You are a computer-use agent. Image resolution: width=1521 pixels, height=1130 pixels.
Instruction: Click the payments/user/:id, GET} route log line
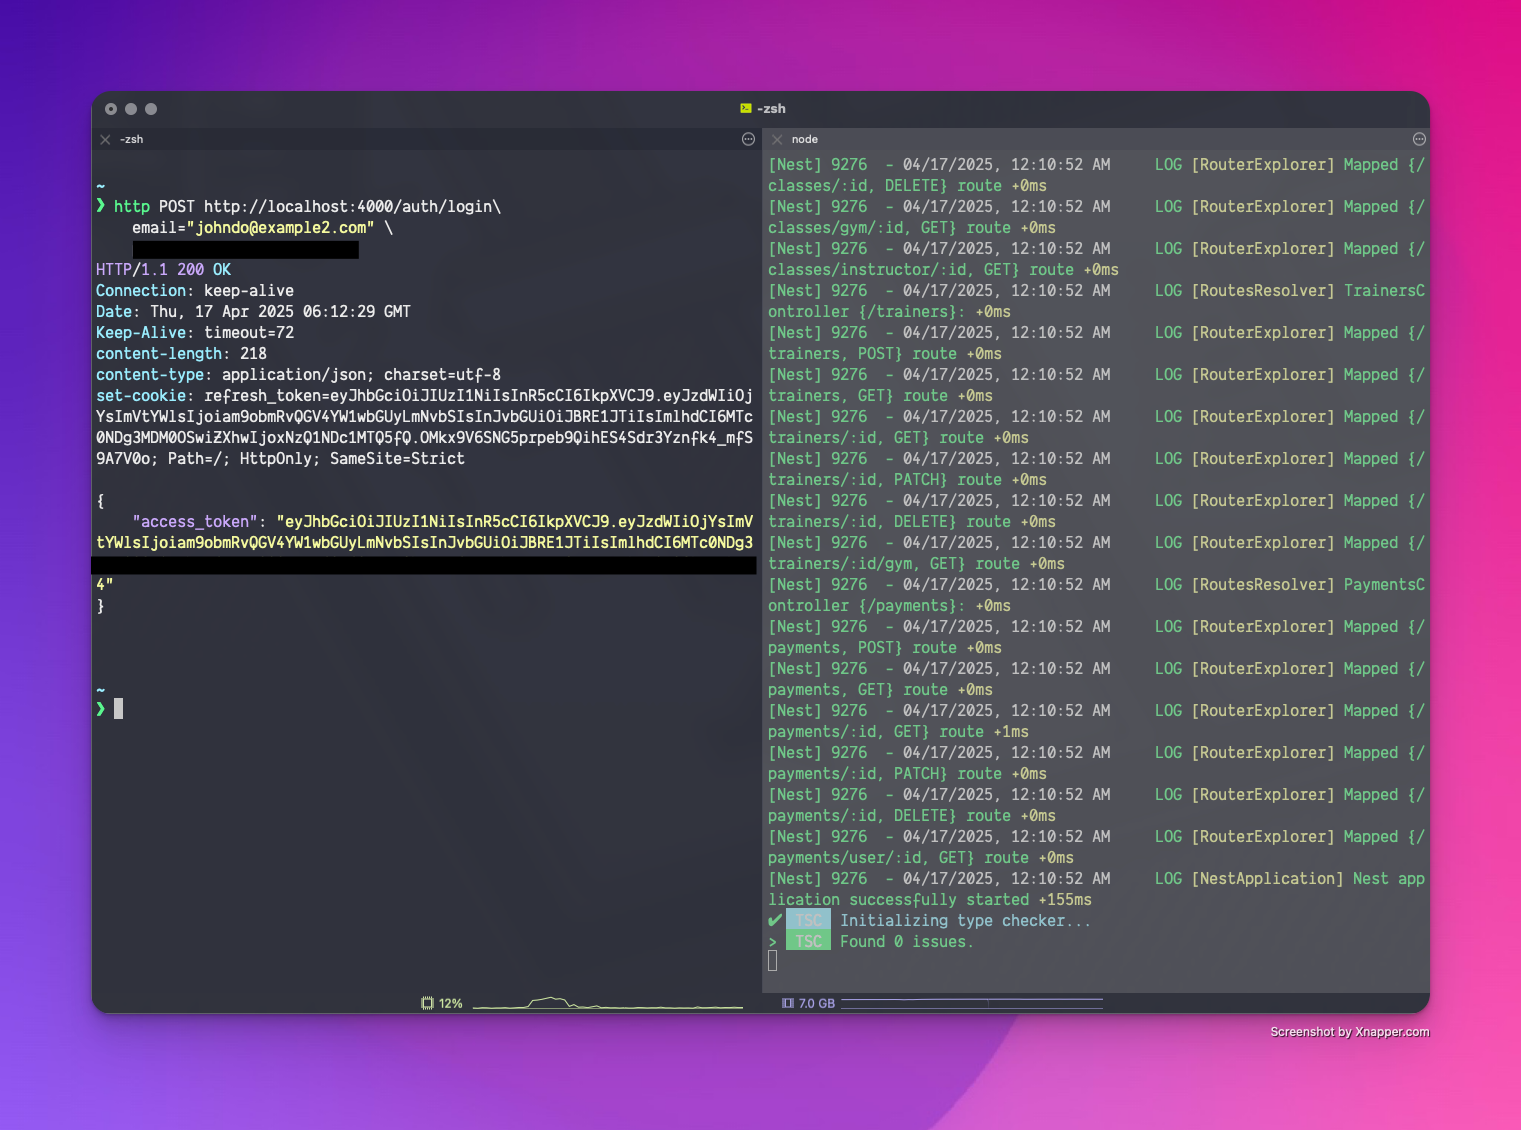(921, 857)
